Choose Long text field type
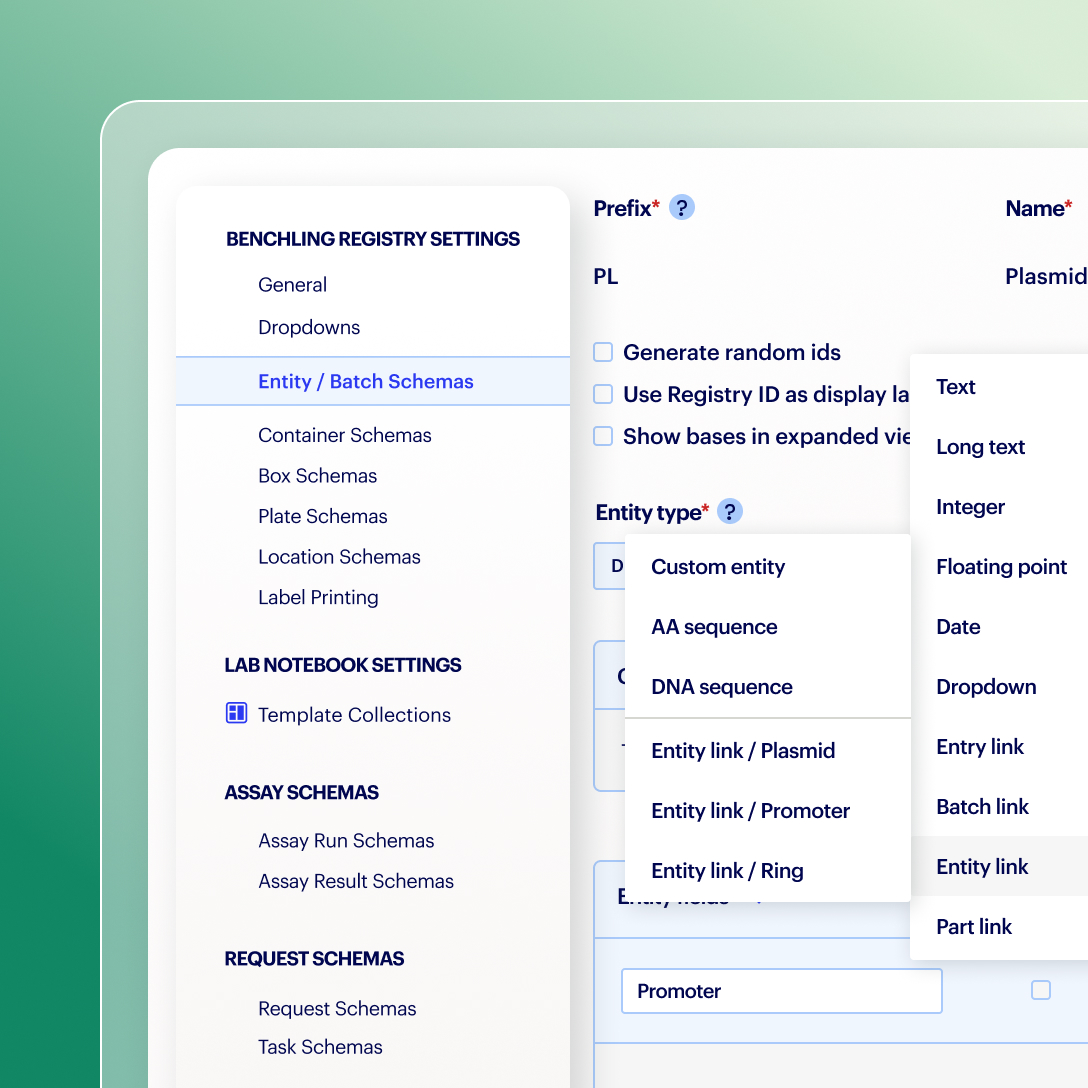 [x=999, y=447]
